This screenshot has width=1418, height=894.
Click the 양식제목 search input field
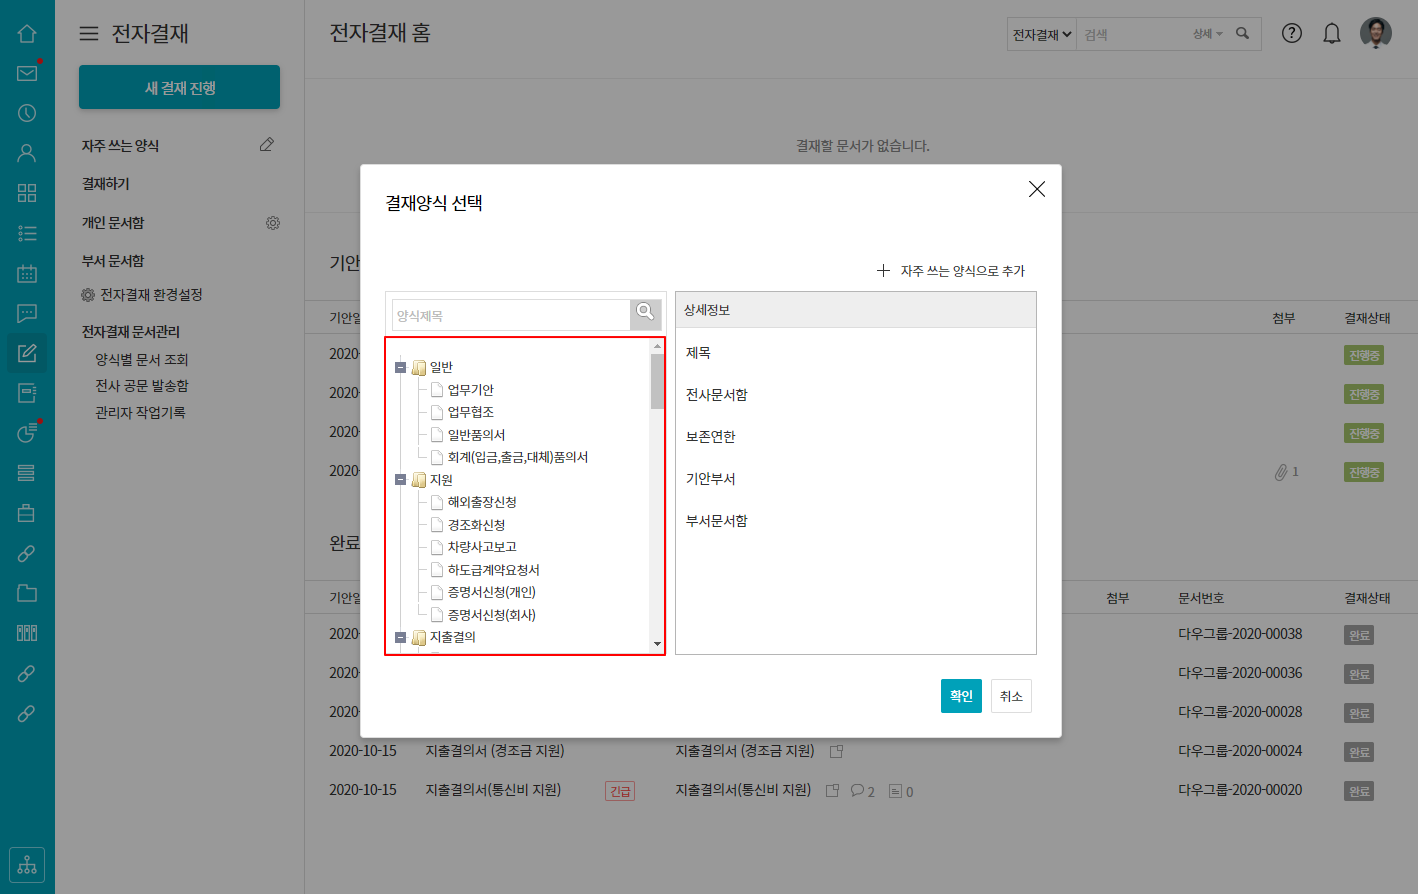point(510,315)
